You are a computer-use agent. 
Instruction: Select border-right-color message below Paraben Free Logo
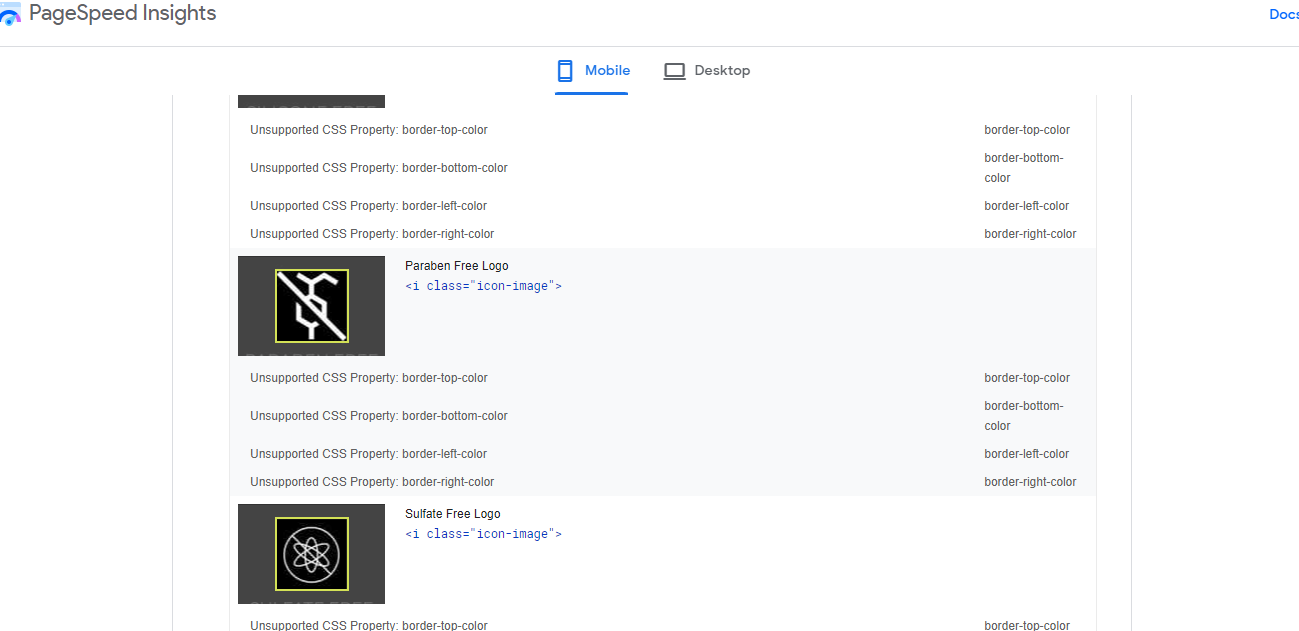point(372,482)
